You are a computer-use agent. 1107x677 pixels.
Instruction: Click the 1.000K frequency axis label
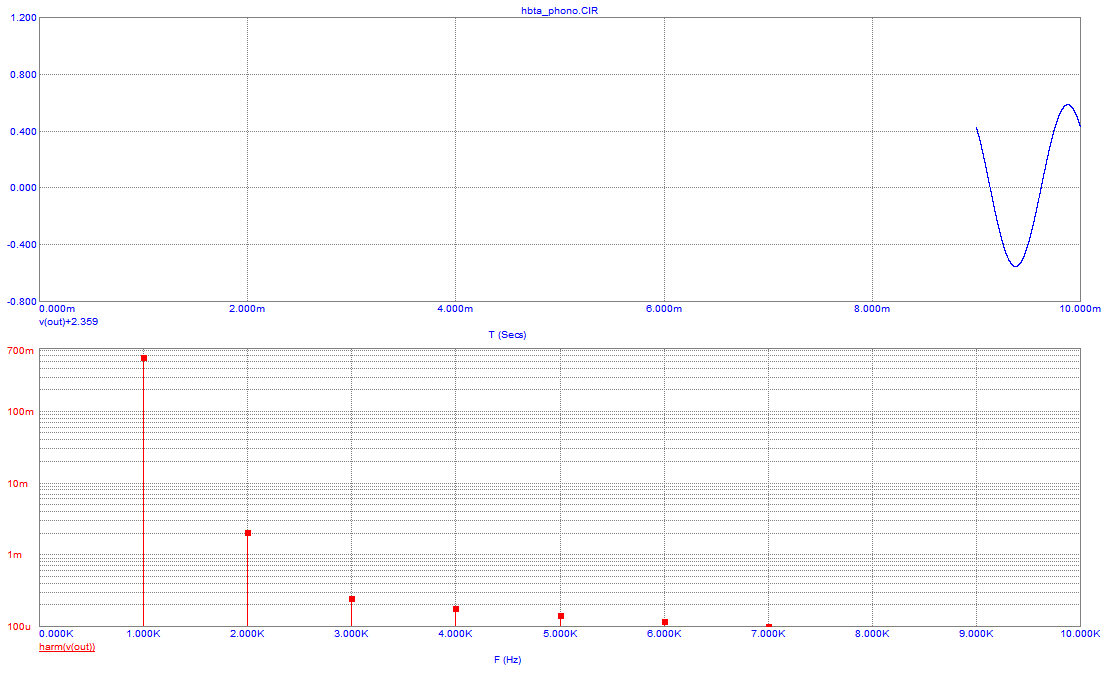[x=143, y=634]
